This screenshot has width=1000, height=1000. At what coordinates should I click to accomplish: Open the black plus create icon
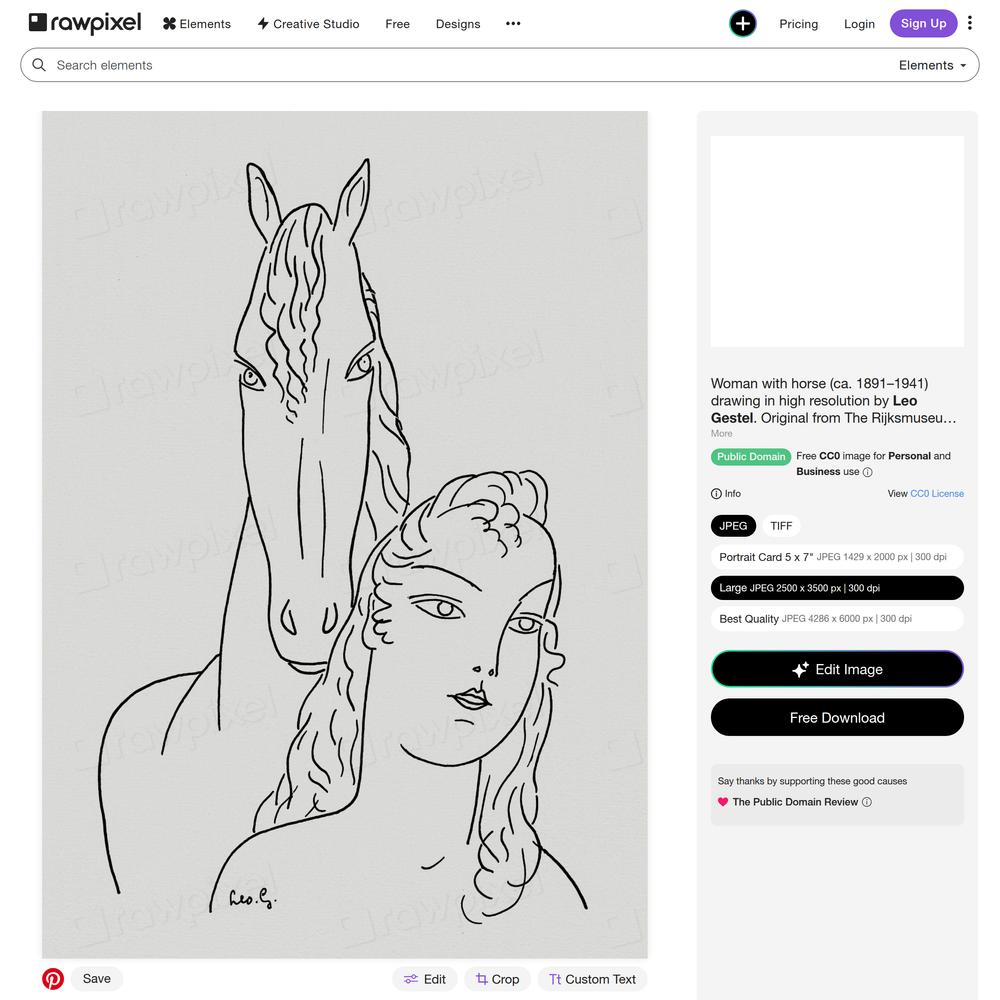(x=742, y=24)
